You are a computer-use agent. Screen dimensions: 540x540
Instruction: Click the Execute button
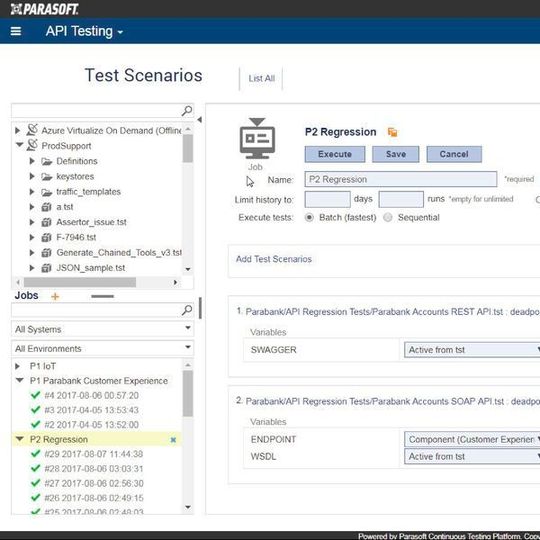(x=335, y=154)
